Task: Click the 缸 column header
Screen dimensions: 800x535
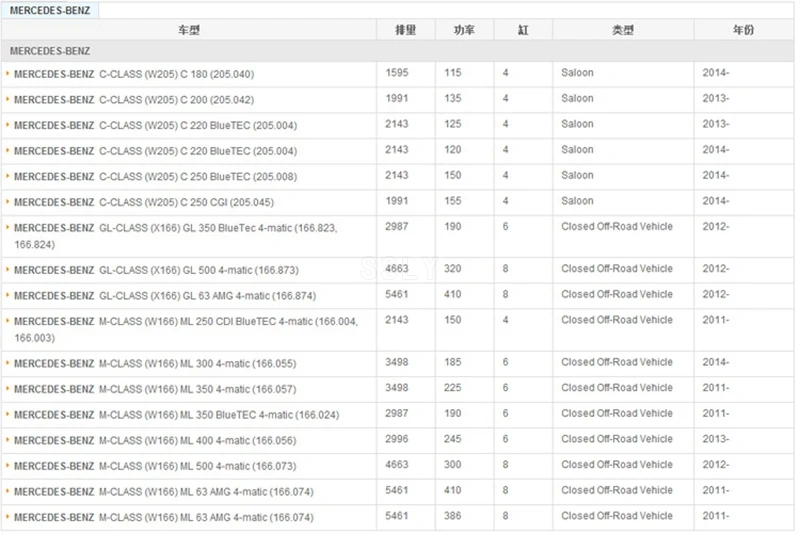Action: pos(523,30)
